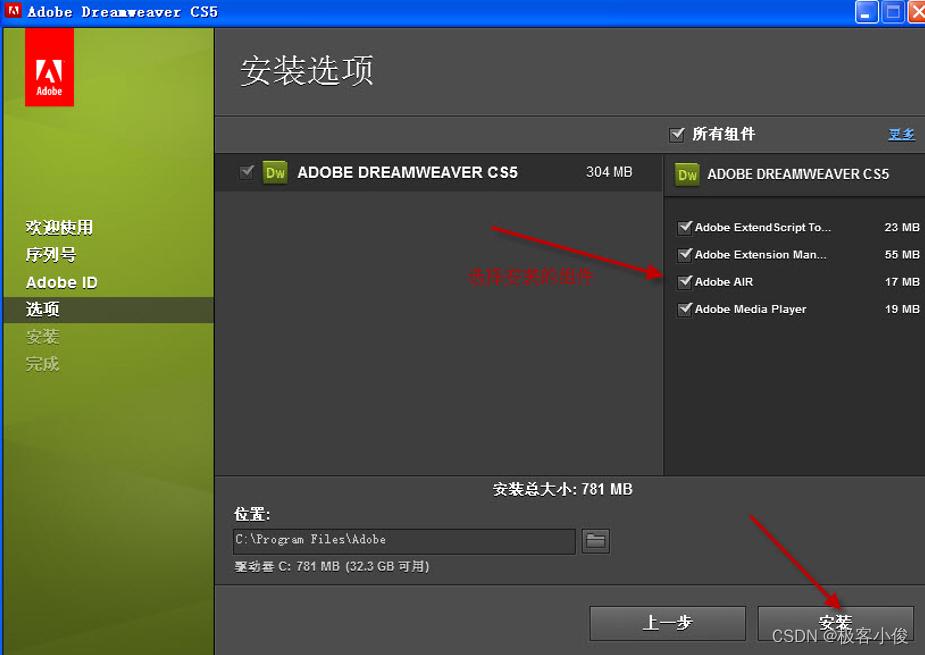This screenshot has height=655, width=925.
Task: Go to Adobe ID step in sidebar
Action: (x=61, y=283)
